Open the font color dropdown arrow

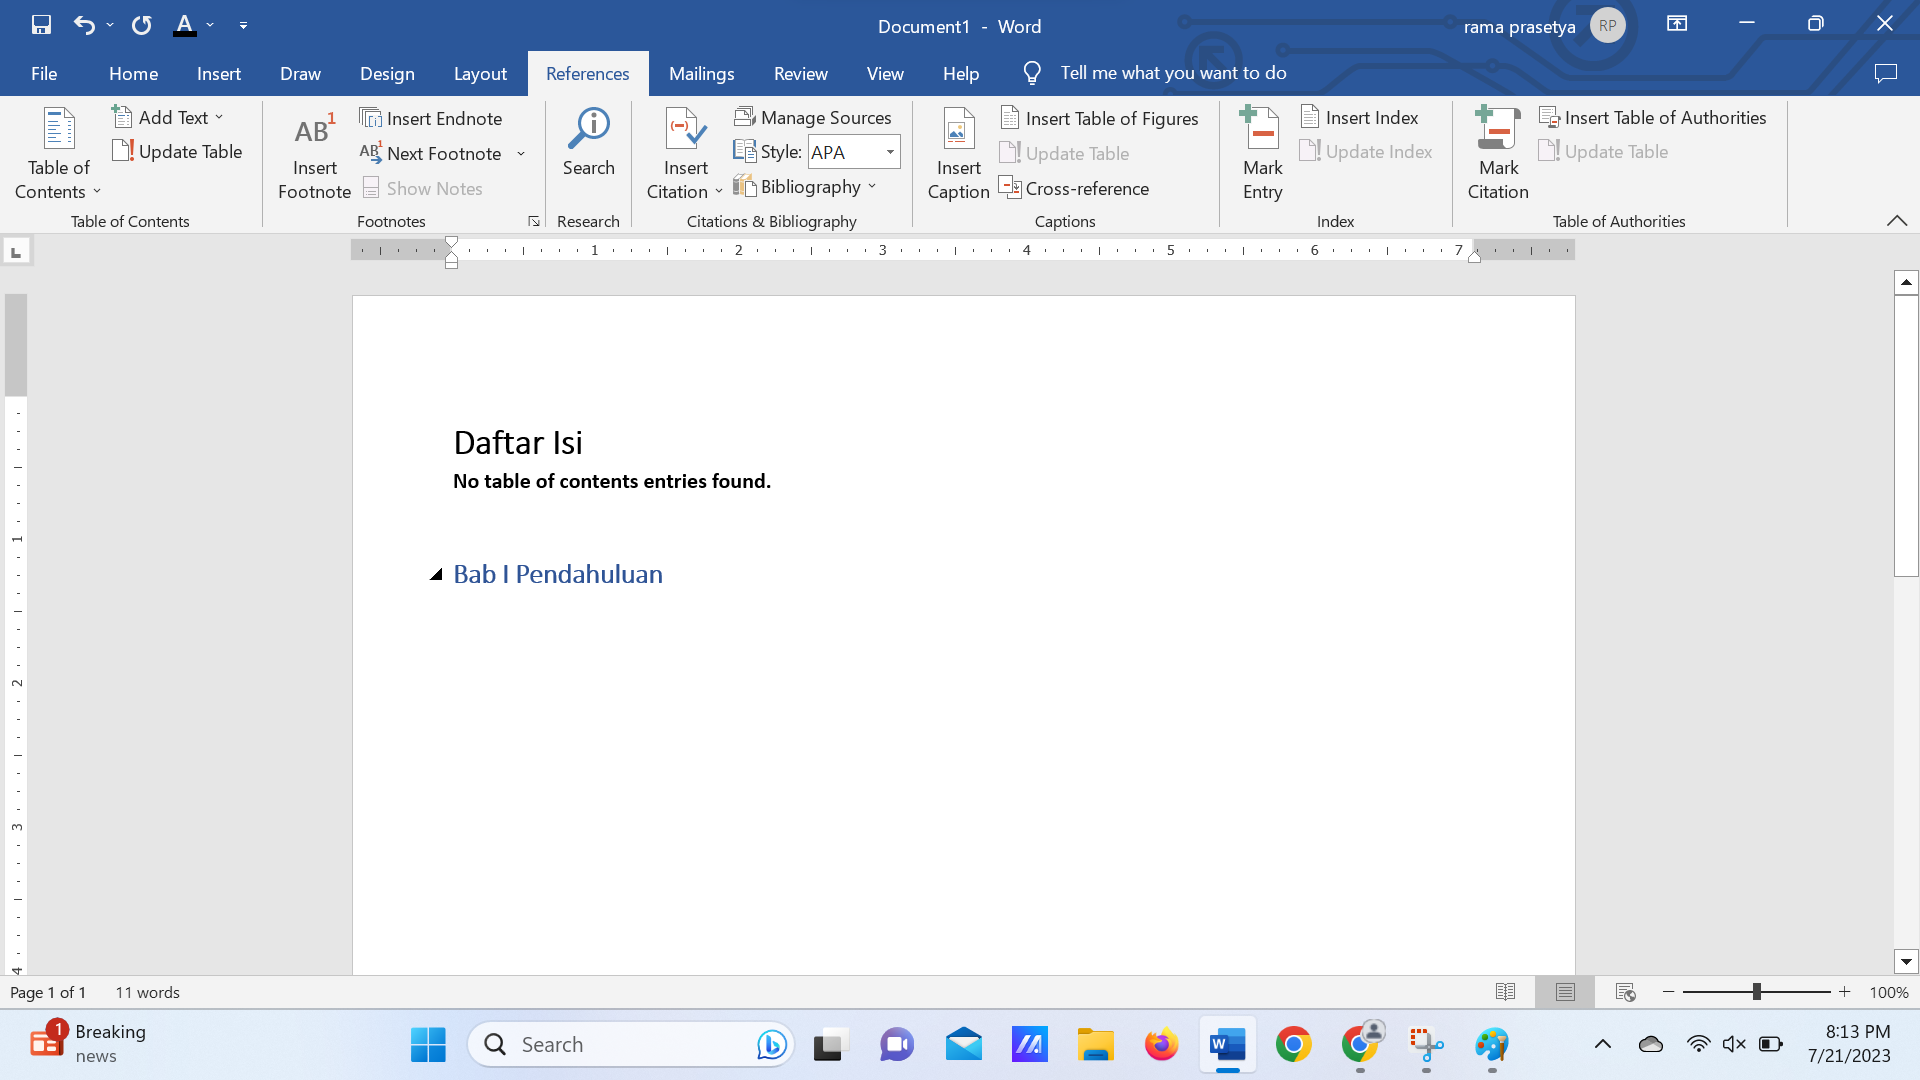pyautogui.click(x=210, y=25)
